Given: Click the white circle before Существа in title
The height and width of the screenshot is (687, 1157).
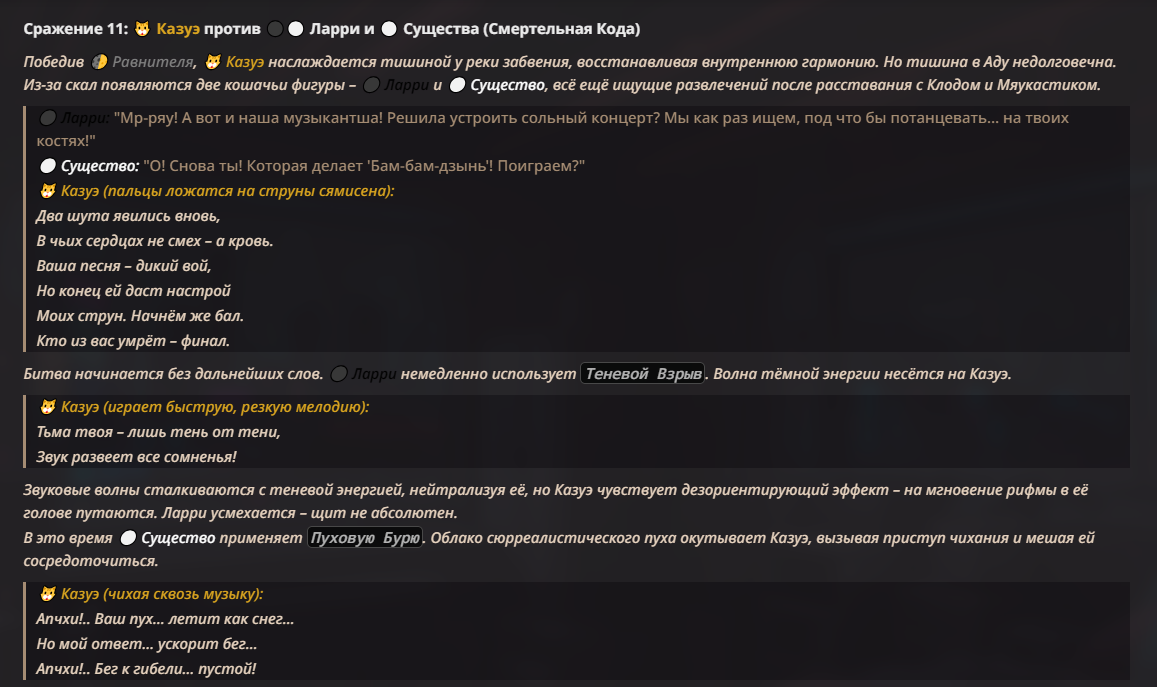Looking at the screenshot, I should [x=389, y=29].
